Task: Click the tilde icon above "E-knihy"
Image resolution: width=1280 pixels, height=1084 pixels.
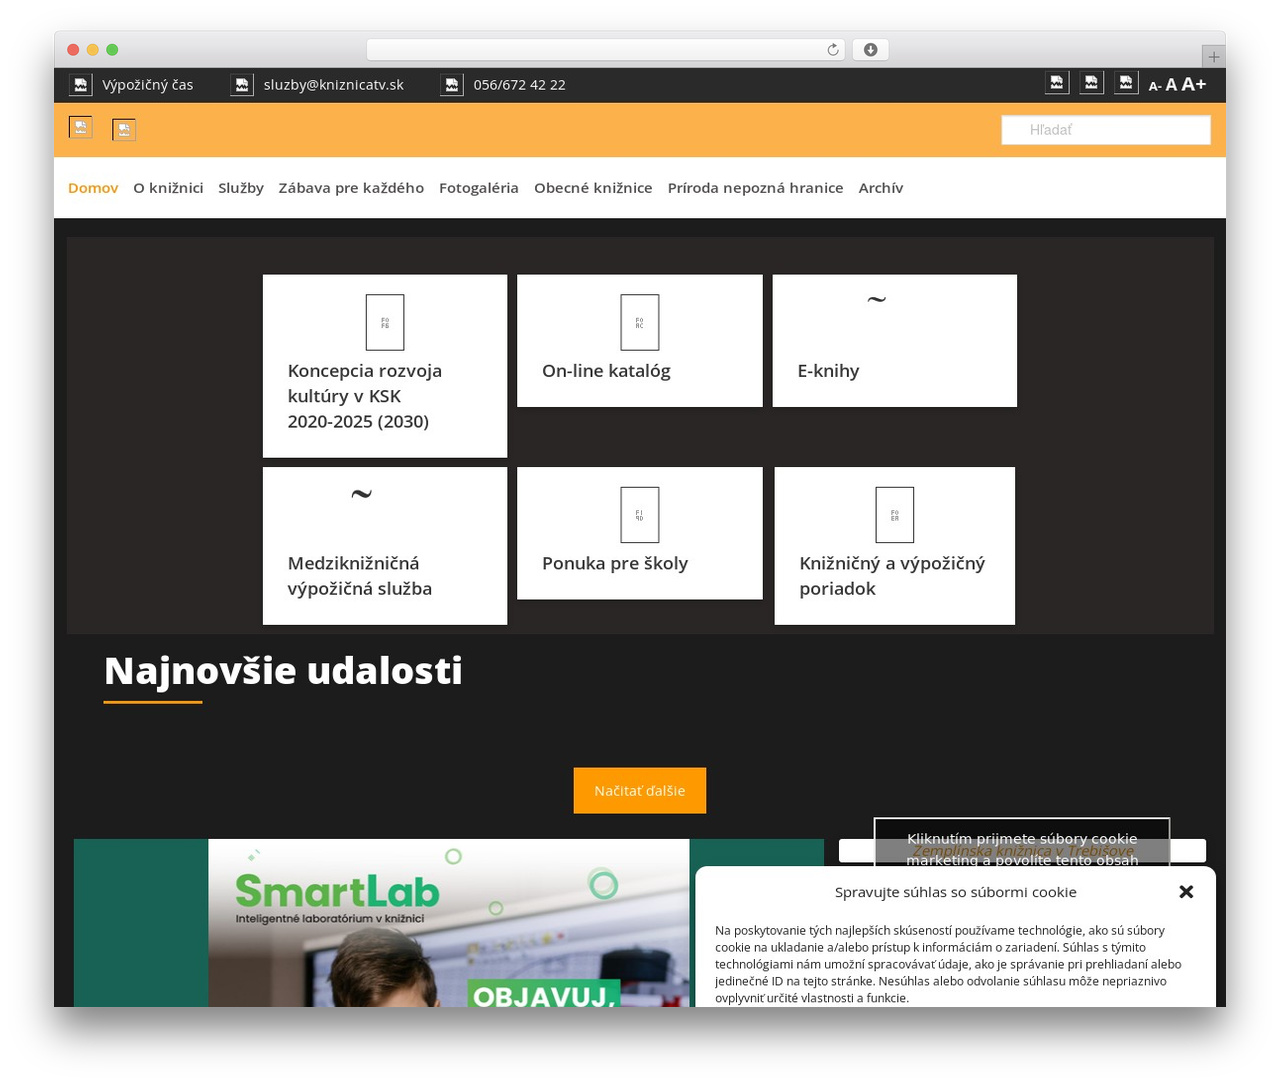Action: pos(876,299)
